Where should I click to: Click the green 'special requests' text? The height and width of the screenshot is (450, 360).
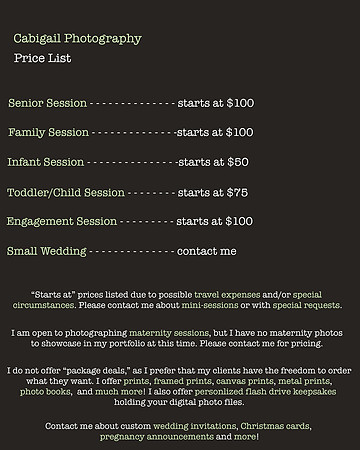pyautogui.click(x=307, y=305)
